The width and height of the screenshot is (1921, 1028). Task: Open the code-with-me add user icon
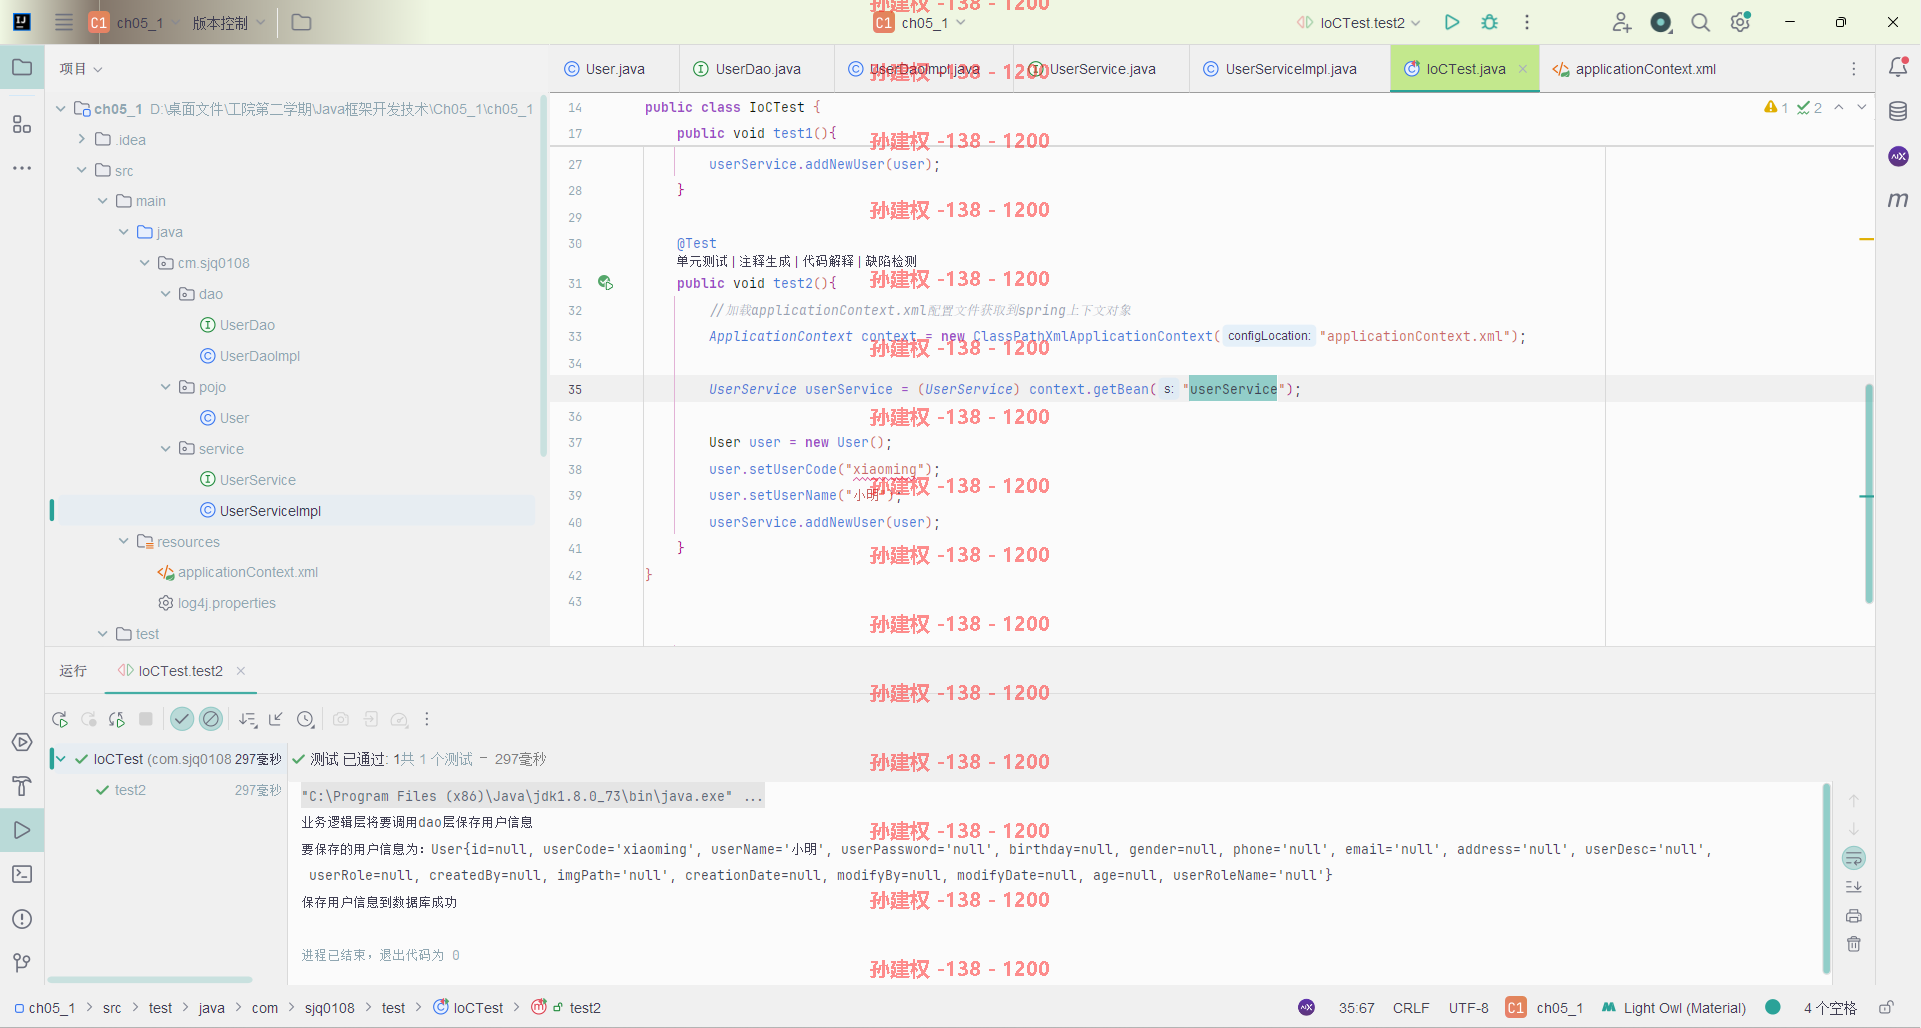[x=1621, y=22]
